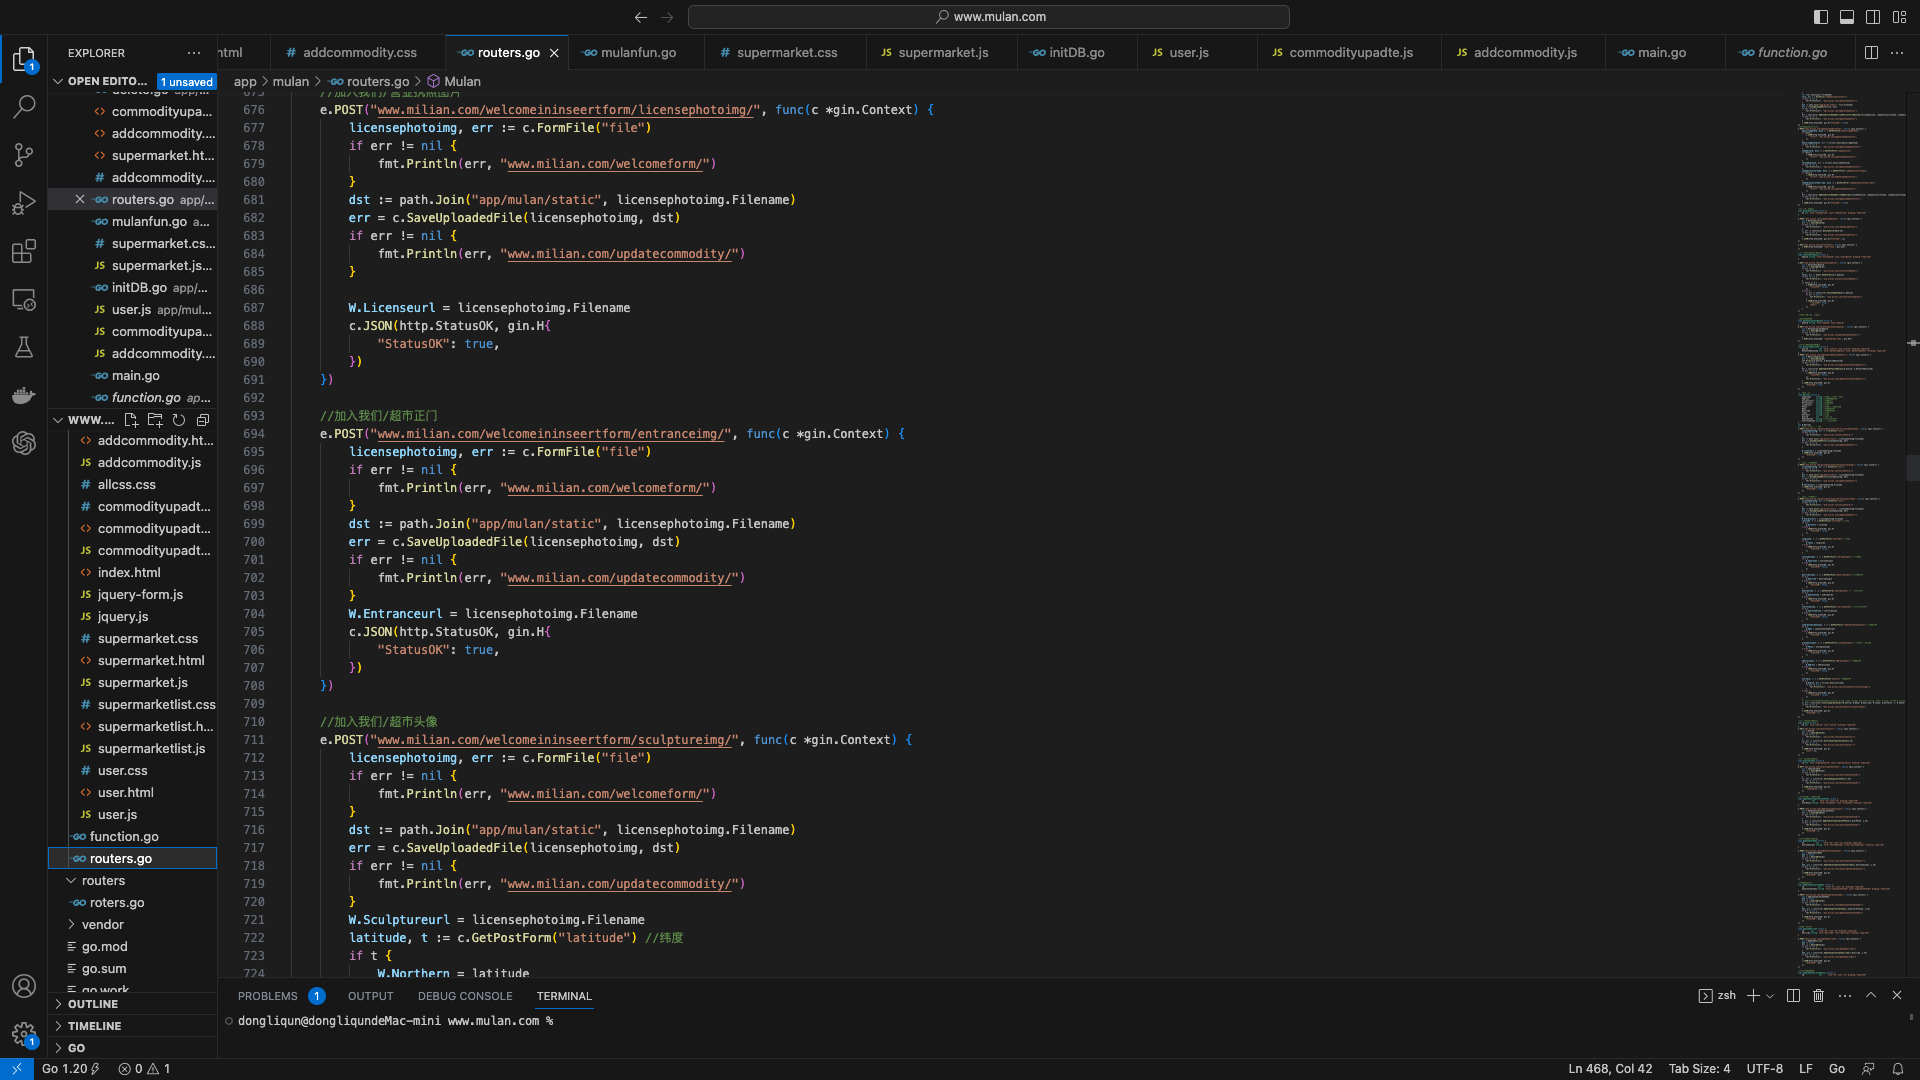This screenshot has width=1920, height=1080.
Task: Open terminal panel more actions menu
Action: click(1845, 996)
